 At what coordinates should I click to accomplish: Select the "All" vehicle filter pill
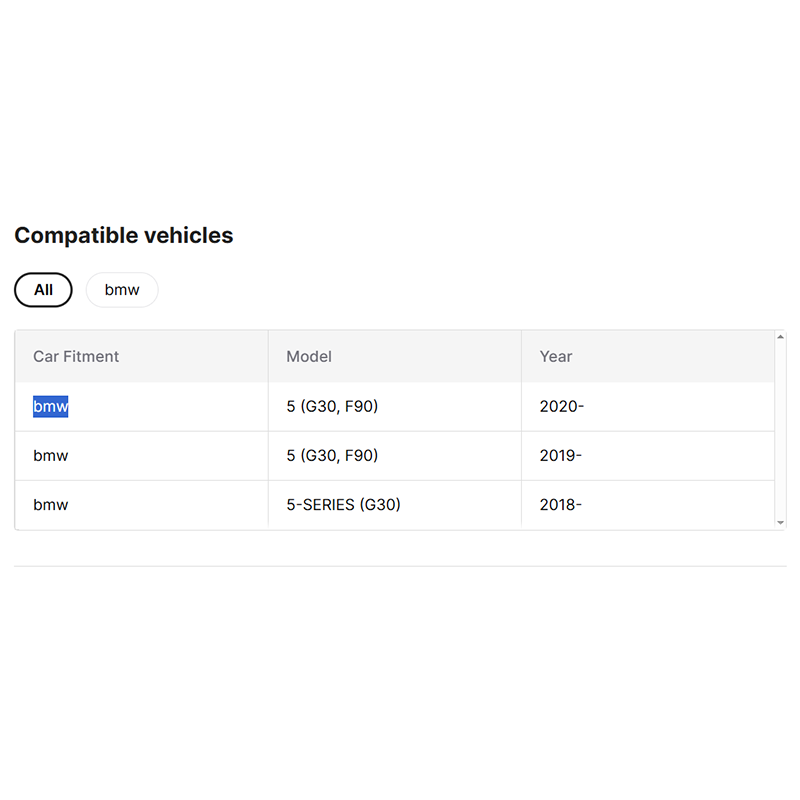click(x=43, y=290)
